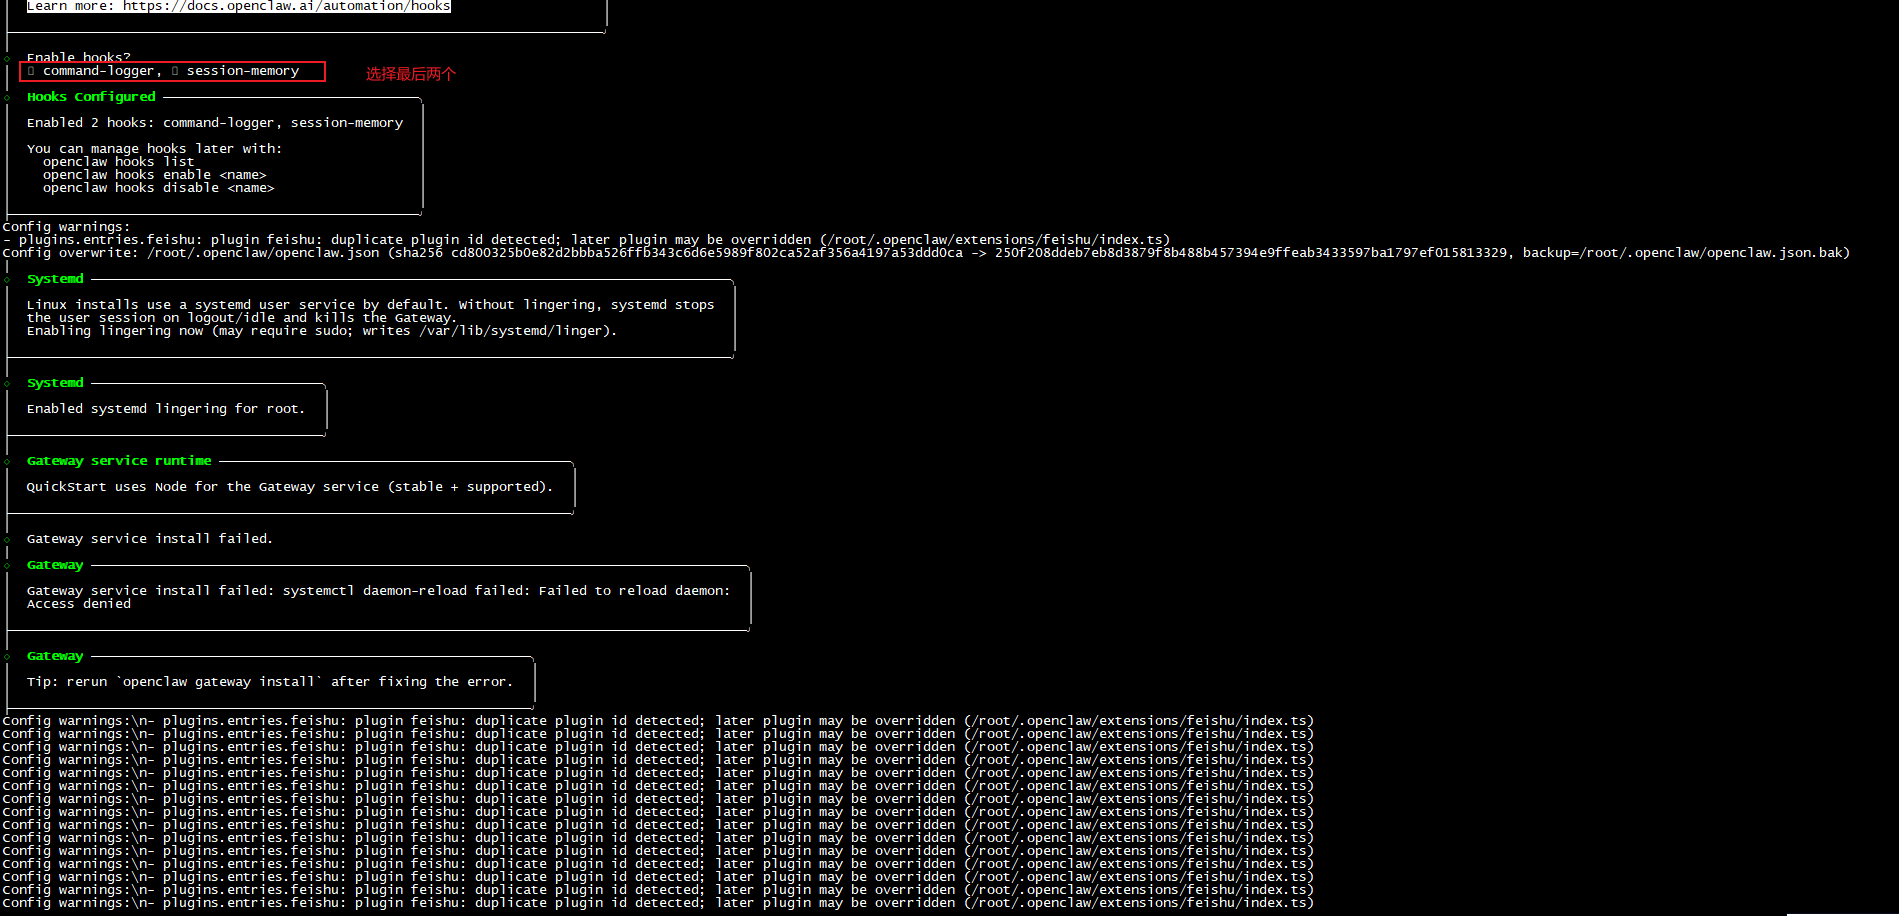Viewport: 1899px width, 916px height.
Task: Click the diamond marker beside Enable hooks prompt
Action: coord(7,58)
